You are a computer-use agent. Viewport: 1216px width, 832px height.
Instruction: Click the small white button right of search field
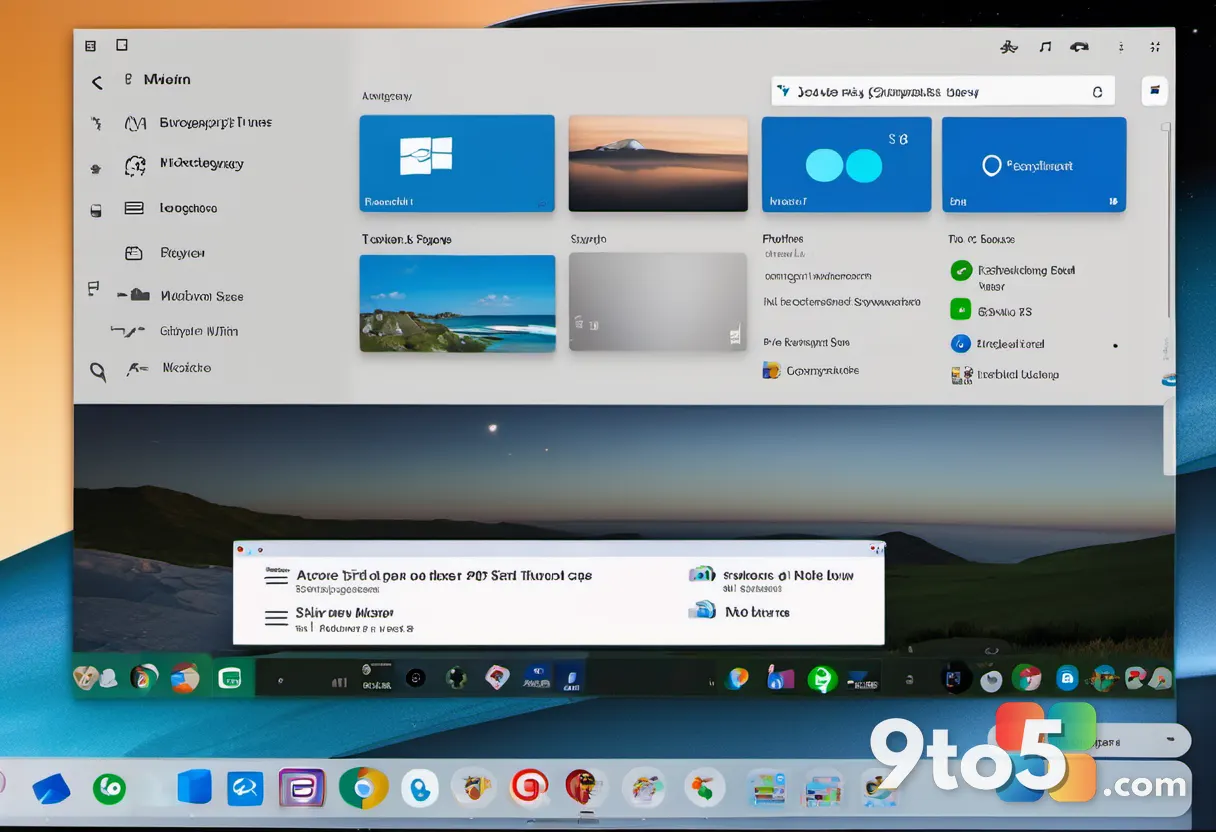pos(1155,91)
